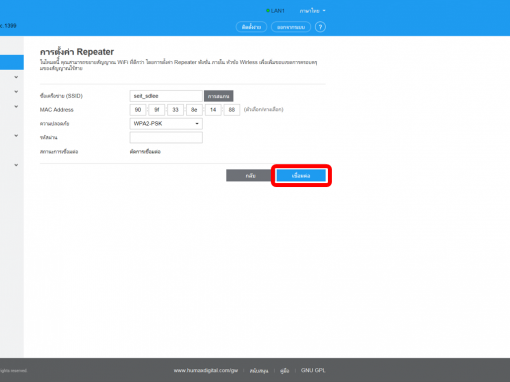Image resolution: width=510 pixels, height=382 pixels.
Task: Click the last MAC address box (88)
Action: click(232, 110)
